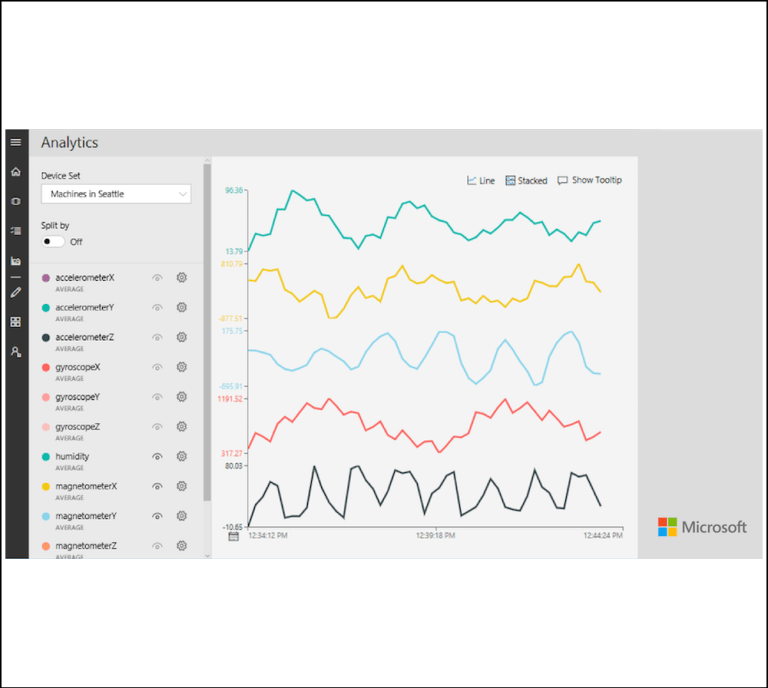Open the hamburger navigation menu
Viewport: 768px width, 688px height.
tap(16, 142)
